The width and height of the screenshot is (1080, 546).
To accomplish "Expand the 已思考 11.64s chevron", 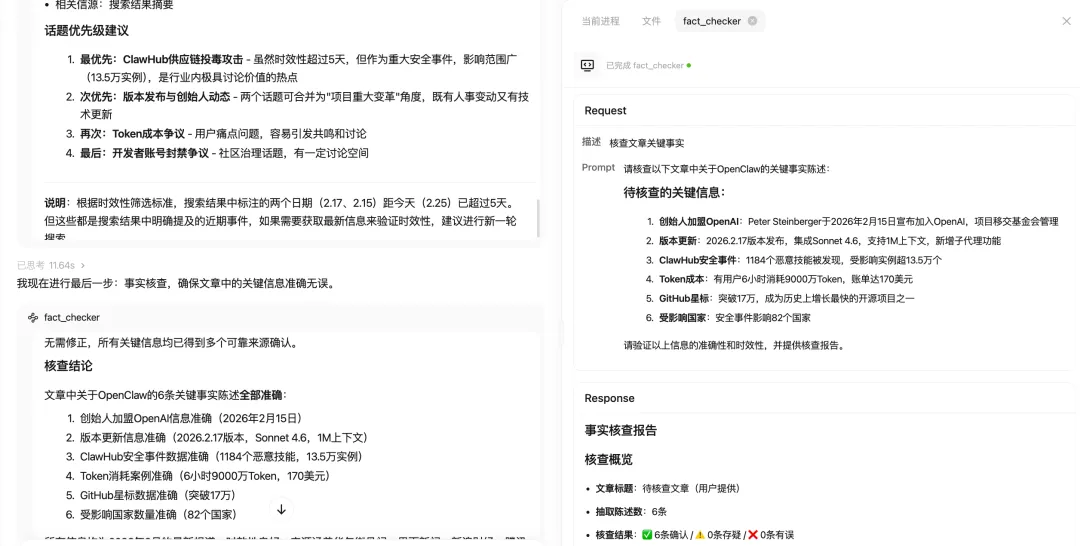I will (83, 265).
